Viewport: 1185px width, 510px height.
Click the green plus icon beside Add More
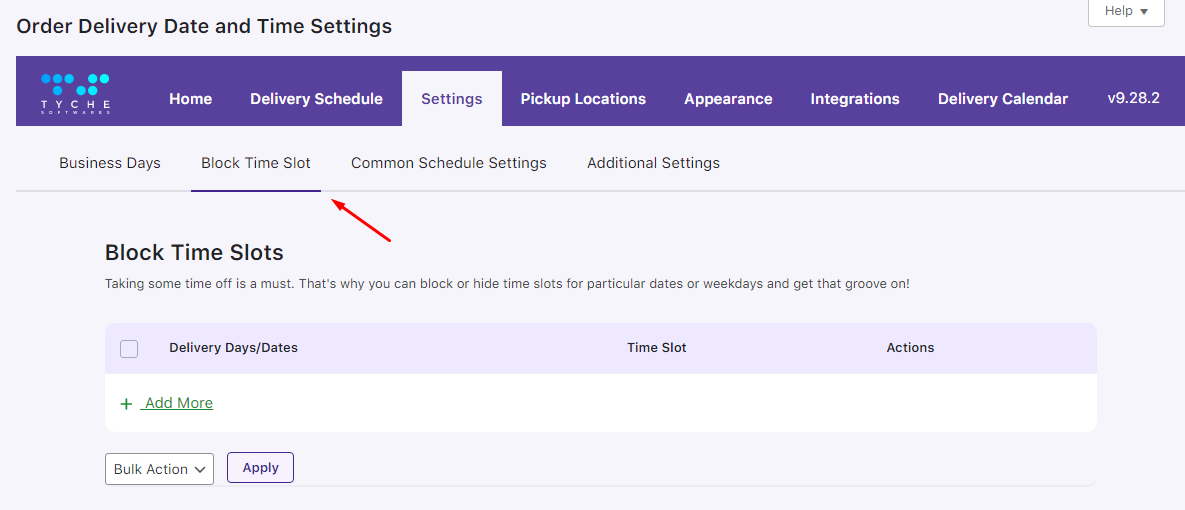click(126, 404)
